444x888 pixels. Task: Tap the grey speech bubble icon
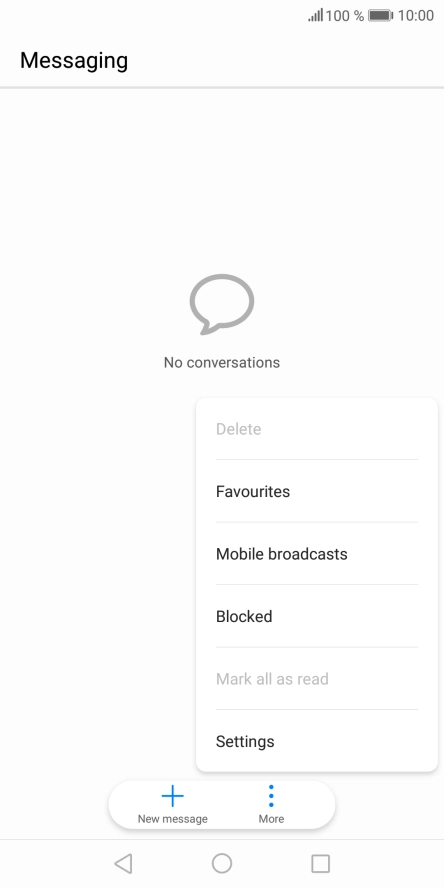coord(221,304)
